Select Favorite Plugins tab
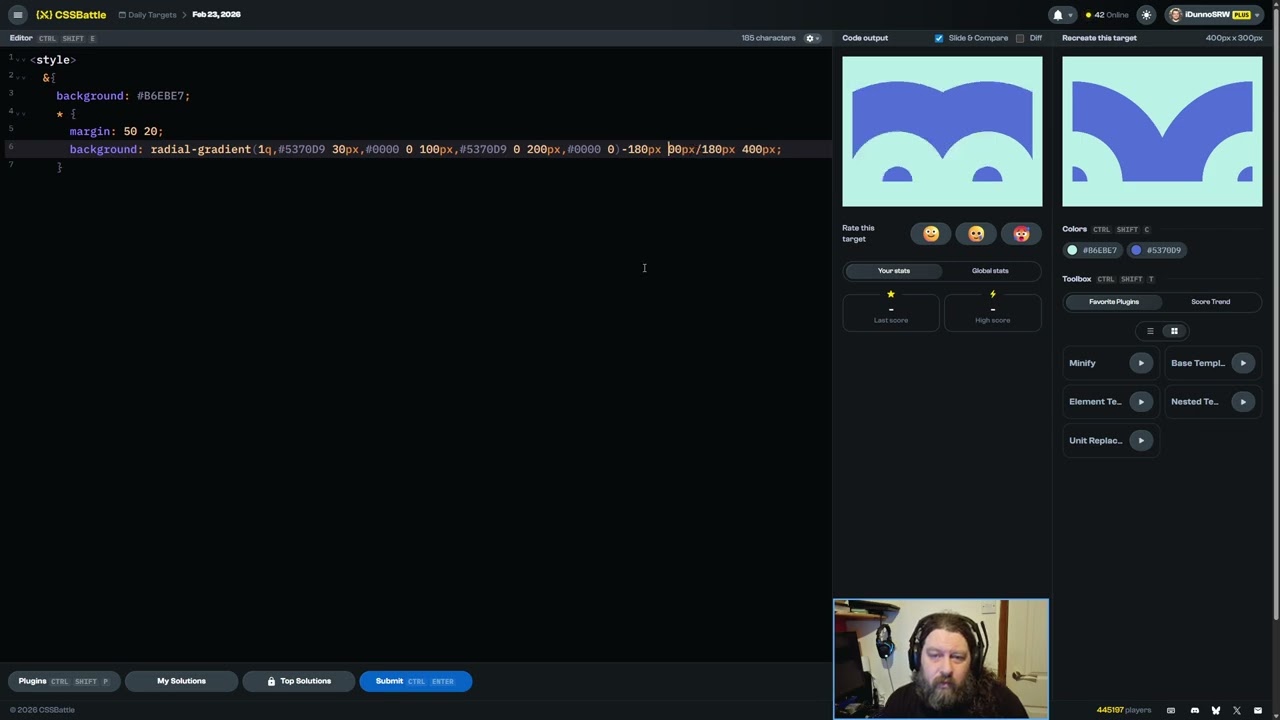Image resolution: width=1280 pixels, height=720 pixels. point(1113,302)
